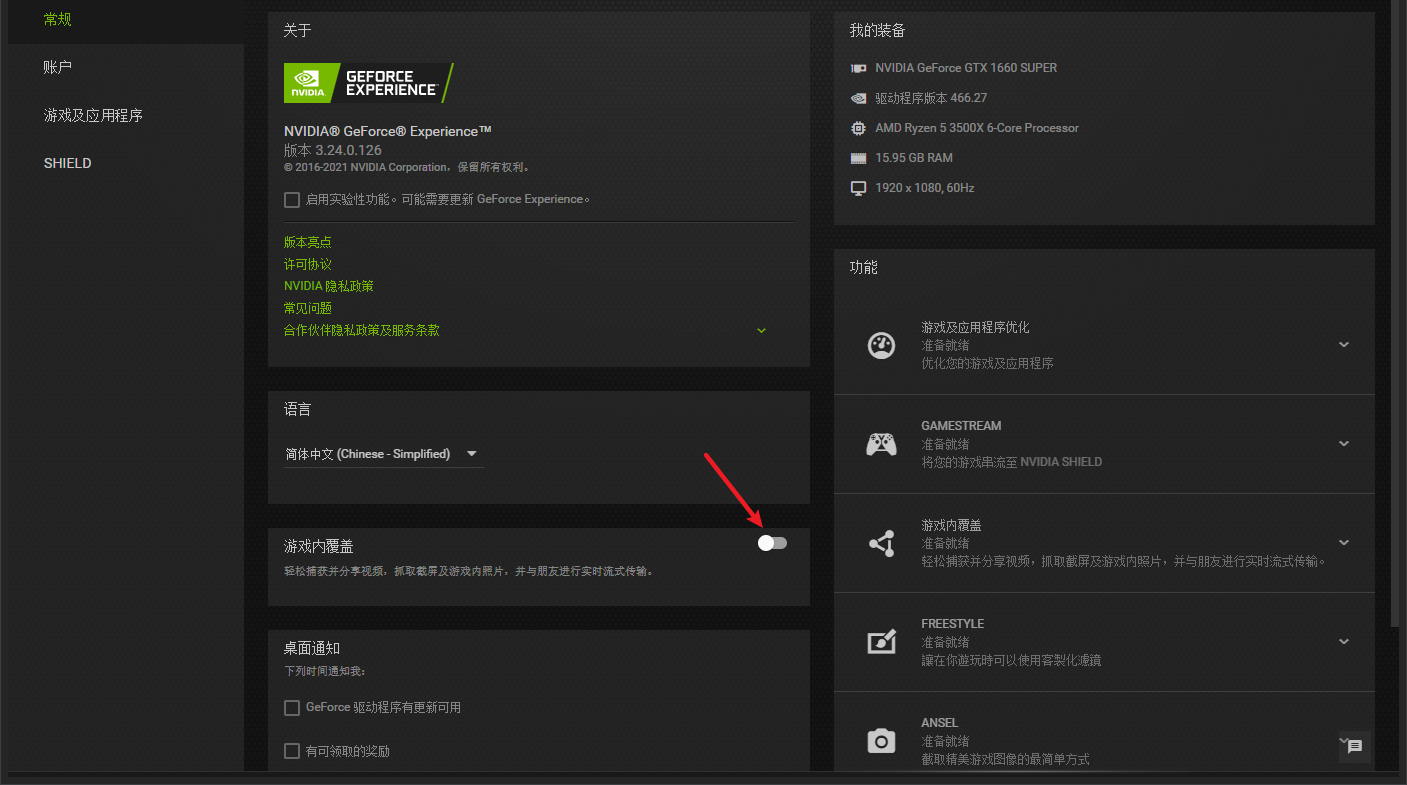
Task: Click the NVIDIA GeForce GTX 1660 SUPER text
Action: tap(966, 68)
